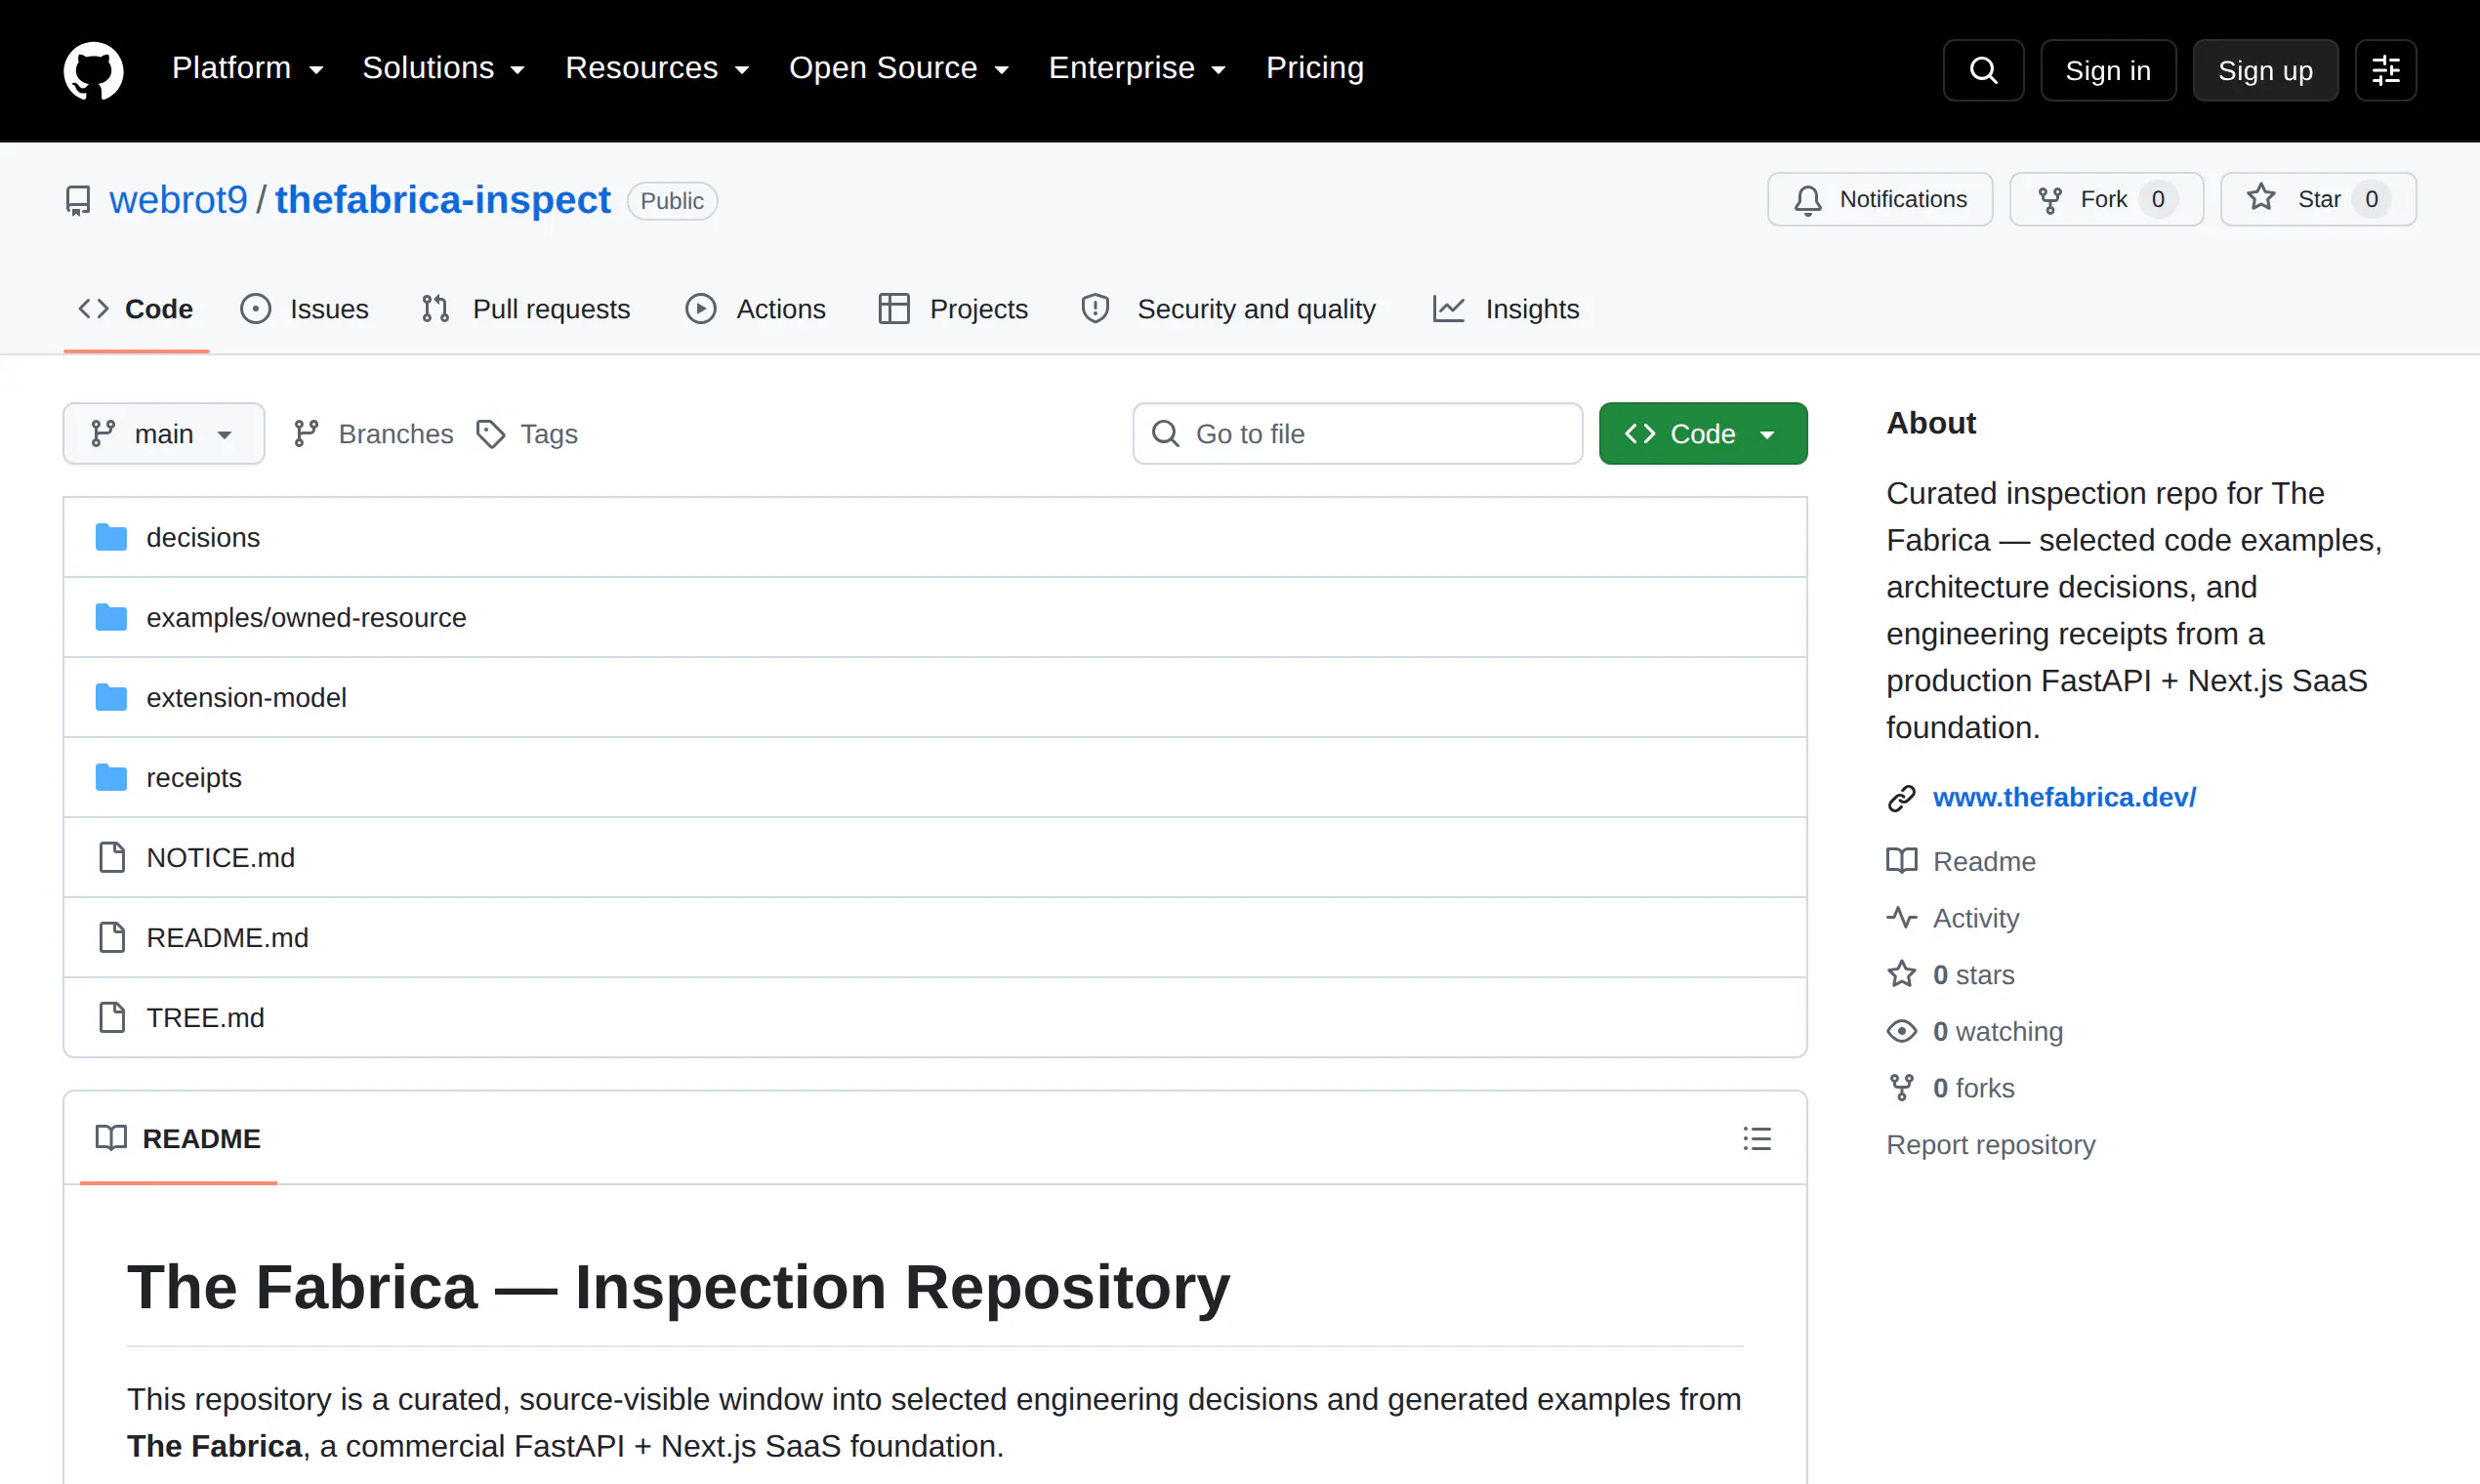
Task: Open the examples/owned-resource folder name
Action: pos(306,618)
